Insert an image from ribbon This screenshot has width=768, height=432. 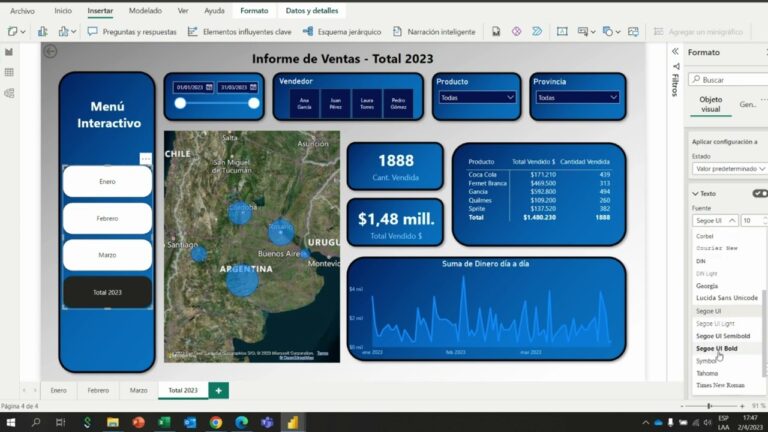point(633,32)
